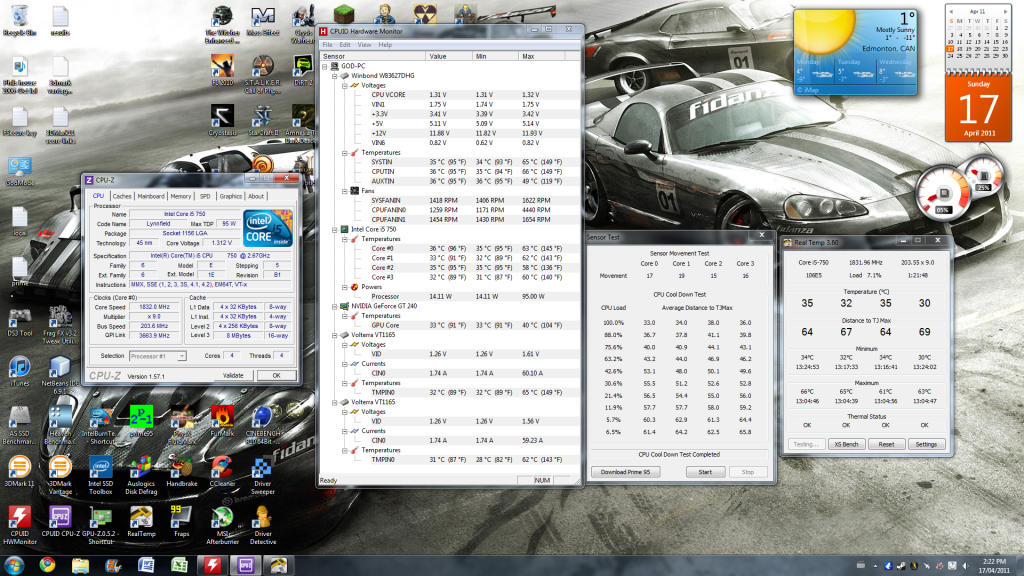This screenshot has width=1024, height=576.
Task: Switch to SPD tab in CPU-Z
Action: point(205,196)
